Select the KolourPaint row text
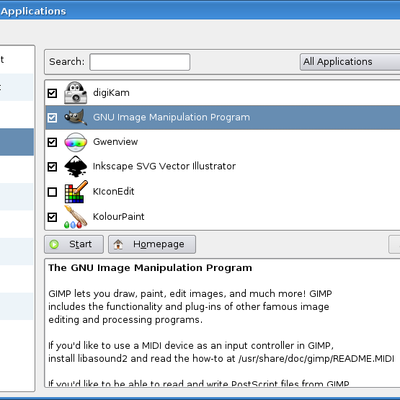 (118, 217)
